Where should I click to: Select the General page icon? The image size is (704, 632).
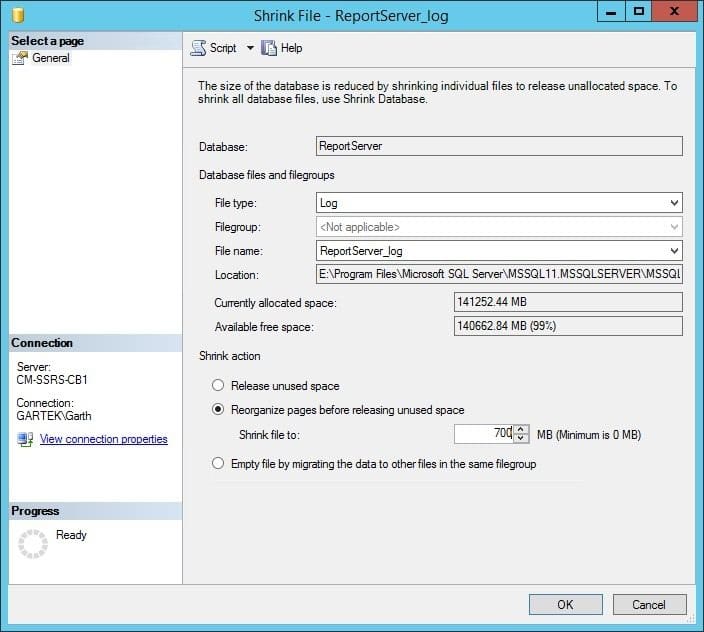click(20, 58)
